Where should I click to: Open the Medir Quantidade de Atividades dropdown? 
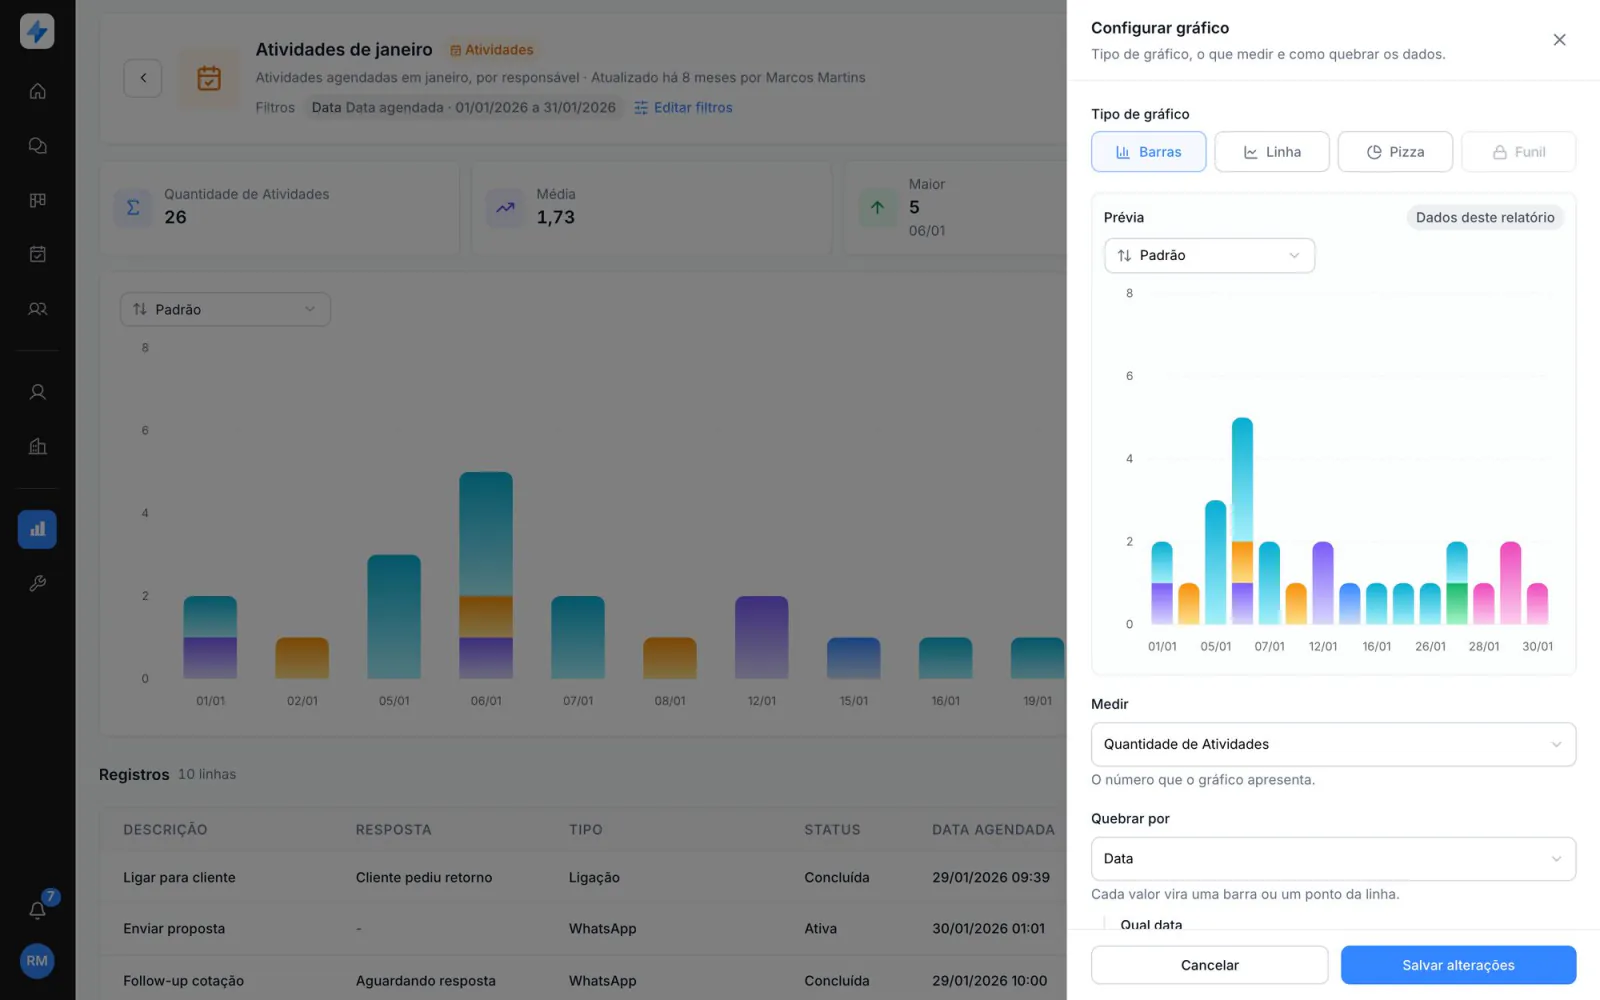(1333, 744)
